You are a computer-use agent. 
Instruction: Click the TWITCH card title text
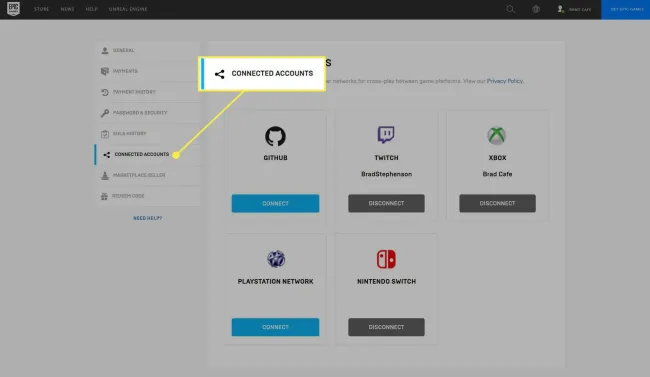[386, 158]
